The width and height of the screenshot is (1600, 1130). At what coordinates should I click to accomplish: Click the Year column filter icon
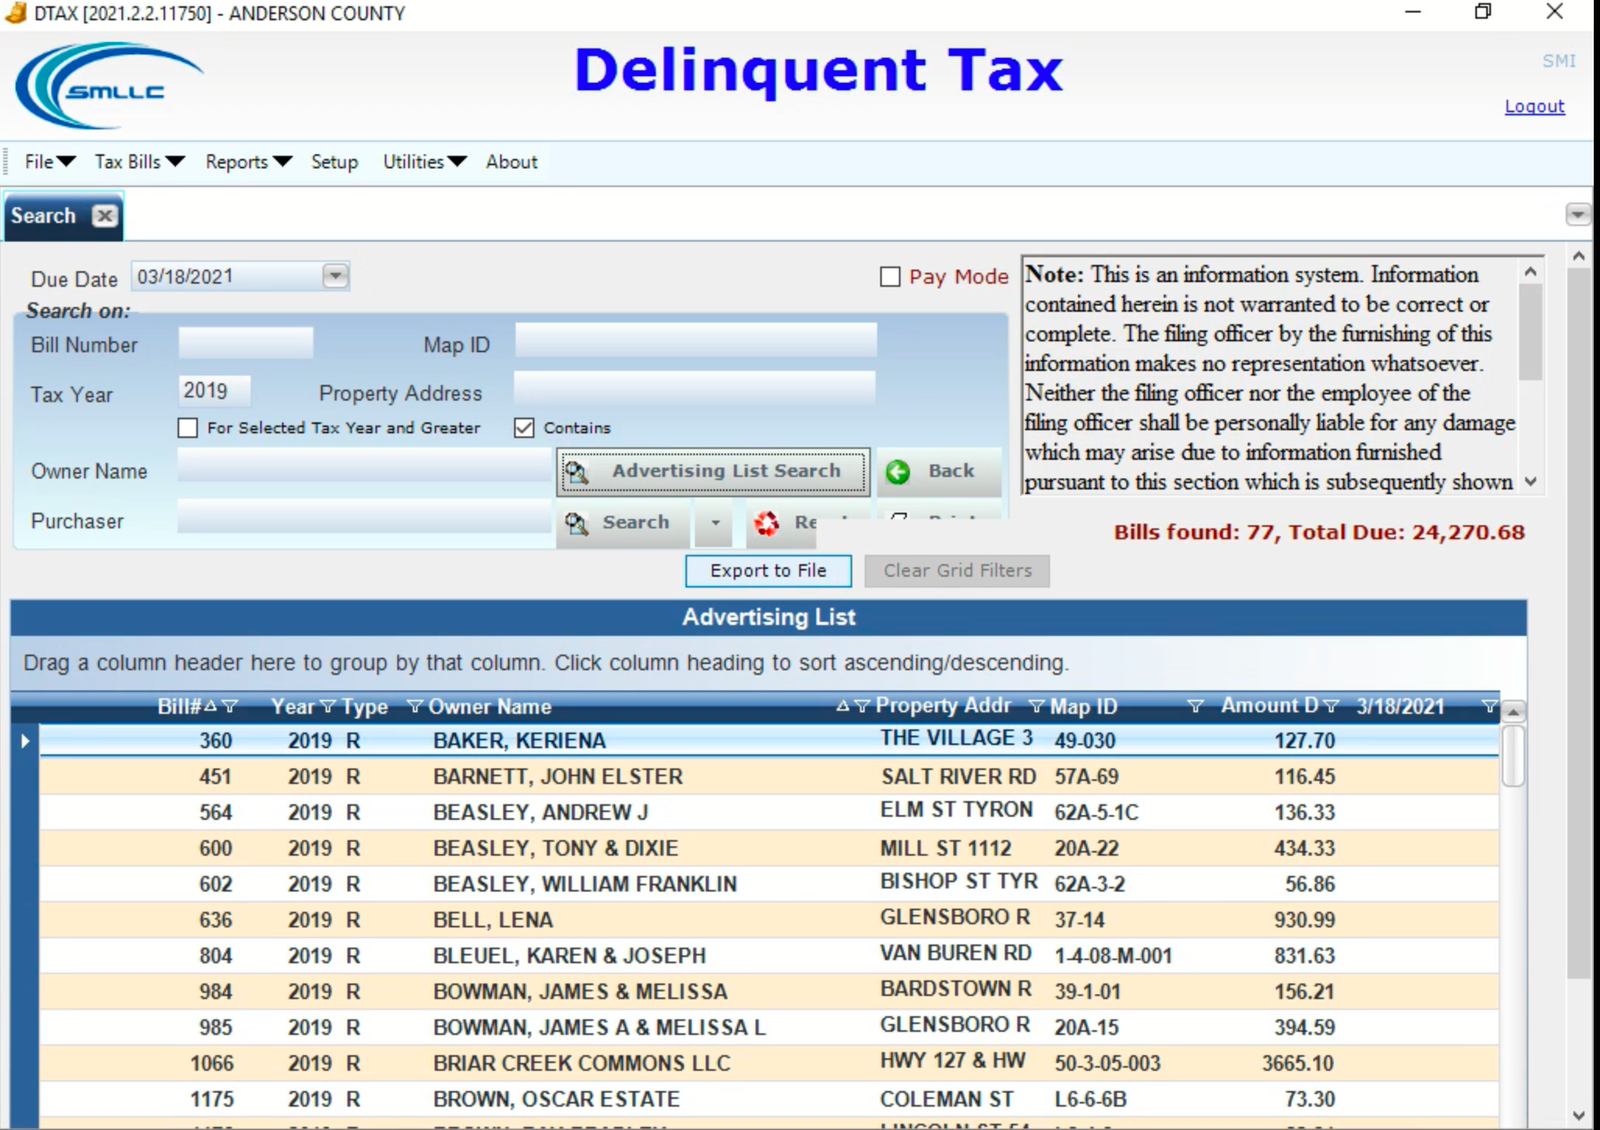point(327,707)
